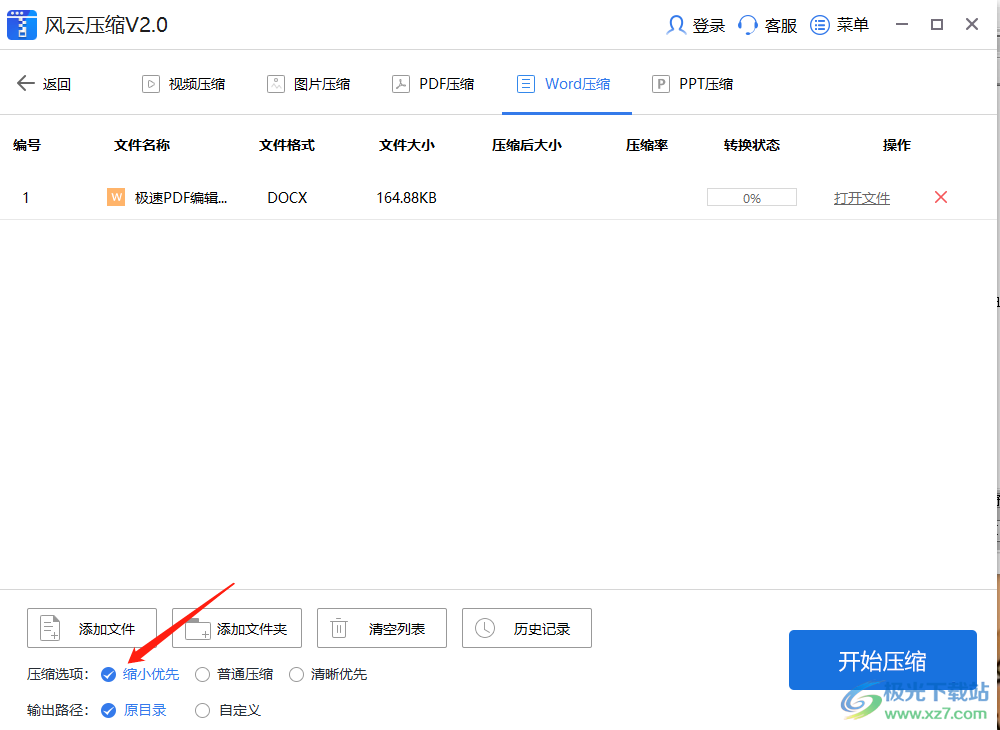Select 自定义 output path option
This screenshot has width=1000, height=730.
click(228, 710)
